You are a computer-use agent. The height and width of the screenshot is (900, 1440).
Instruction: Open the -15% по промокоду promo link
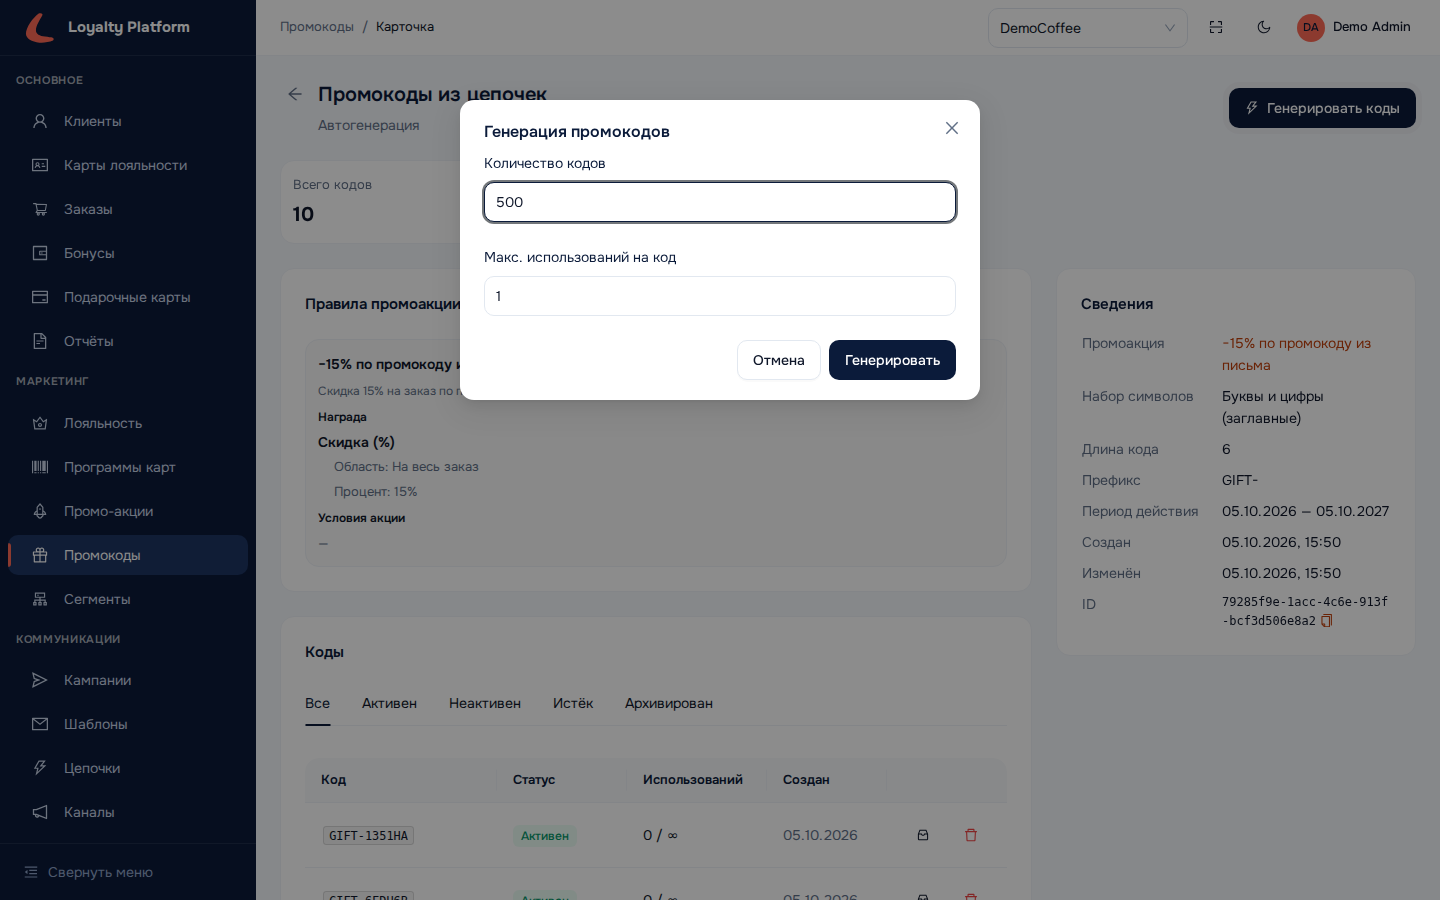point(1296,354)
